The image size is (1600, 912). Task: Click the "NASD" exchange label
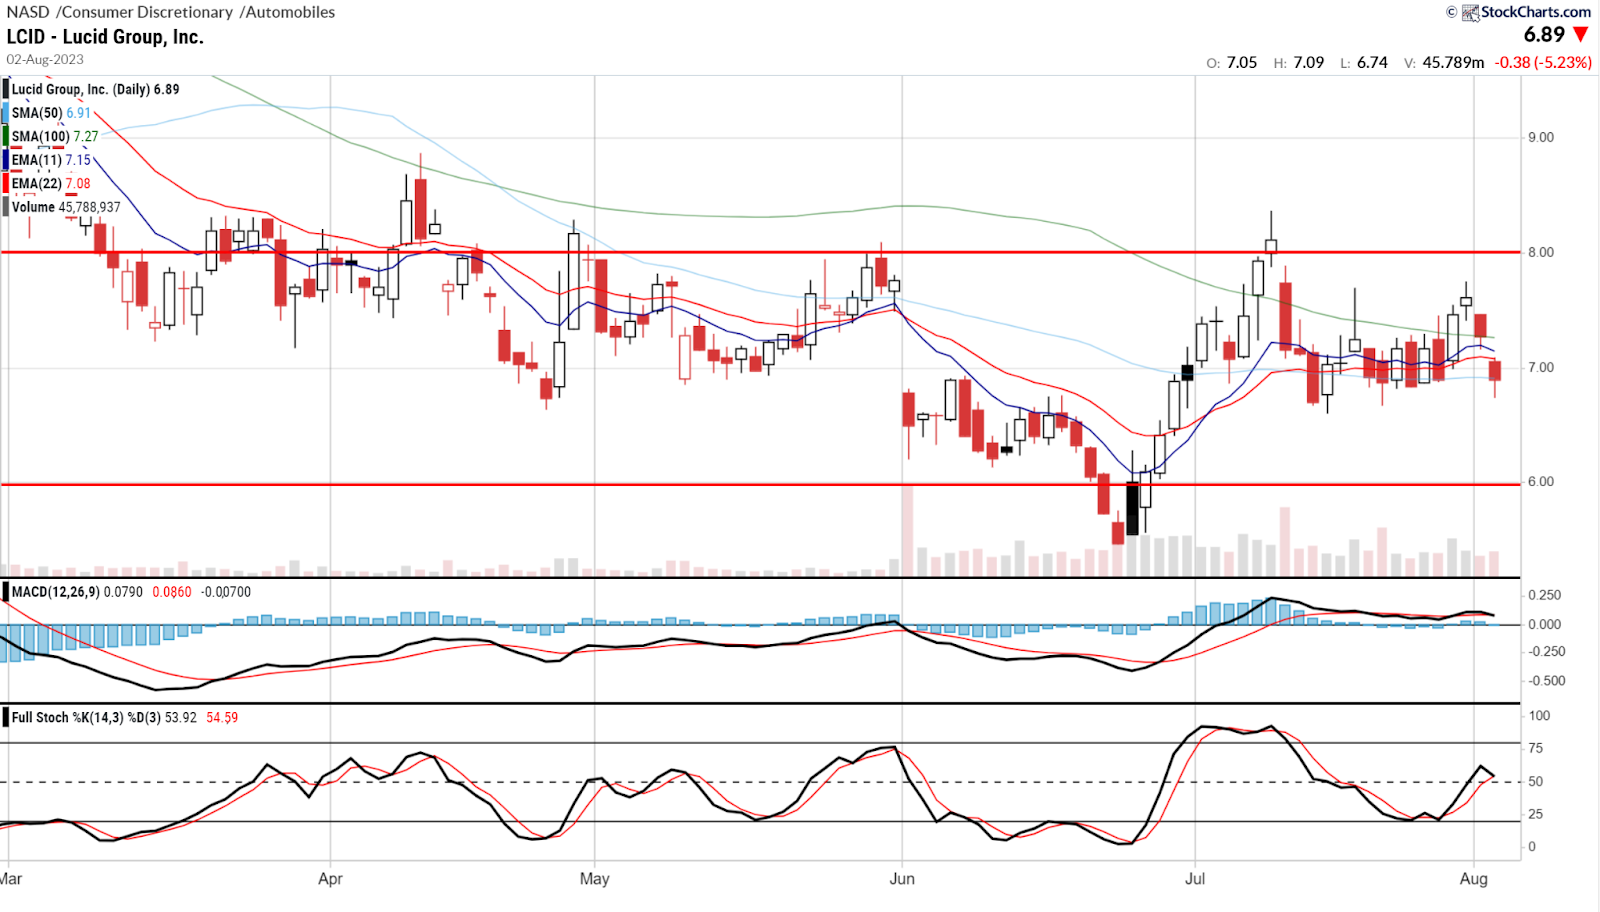(28, 12)
